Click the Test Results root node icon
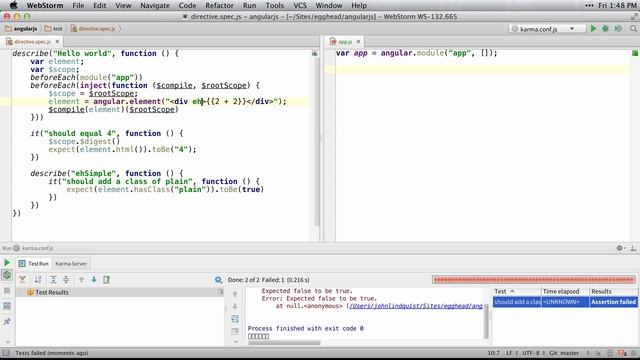The image size is (640, 360). click(30, 292)
